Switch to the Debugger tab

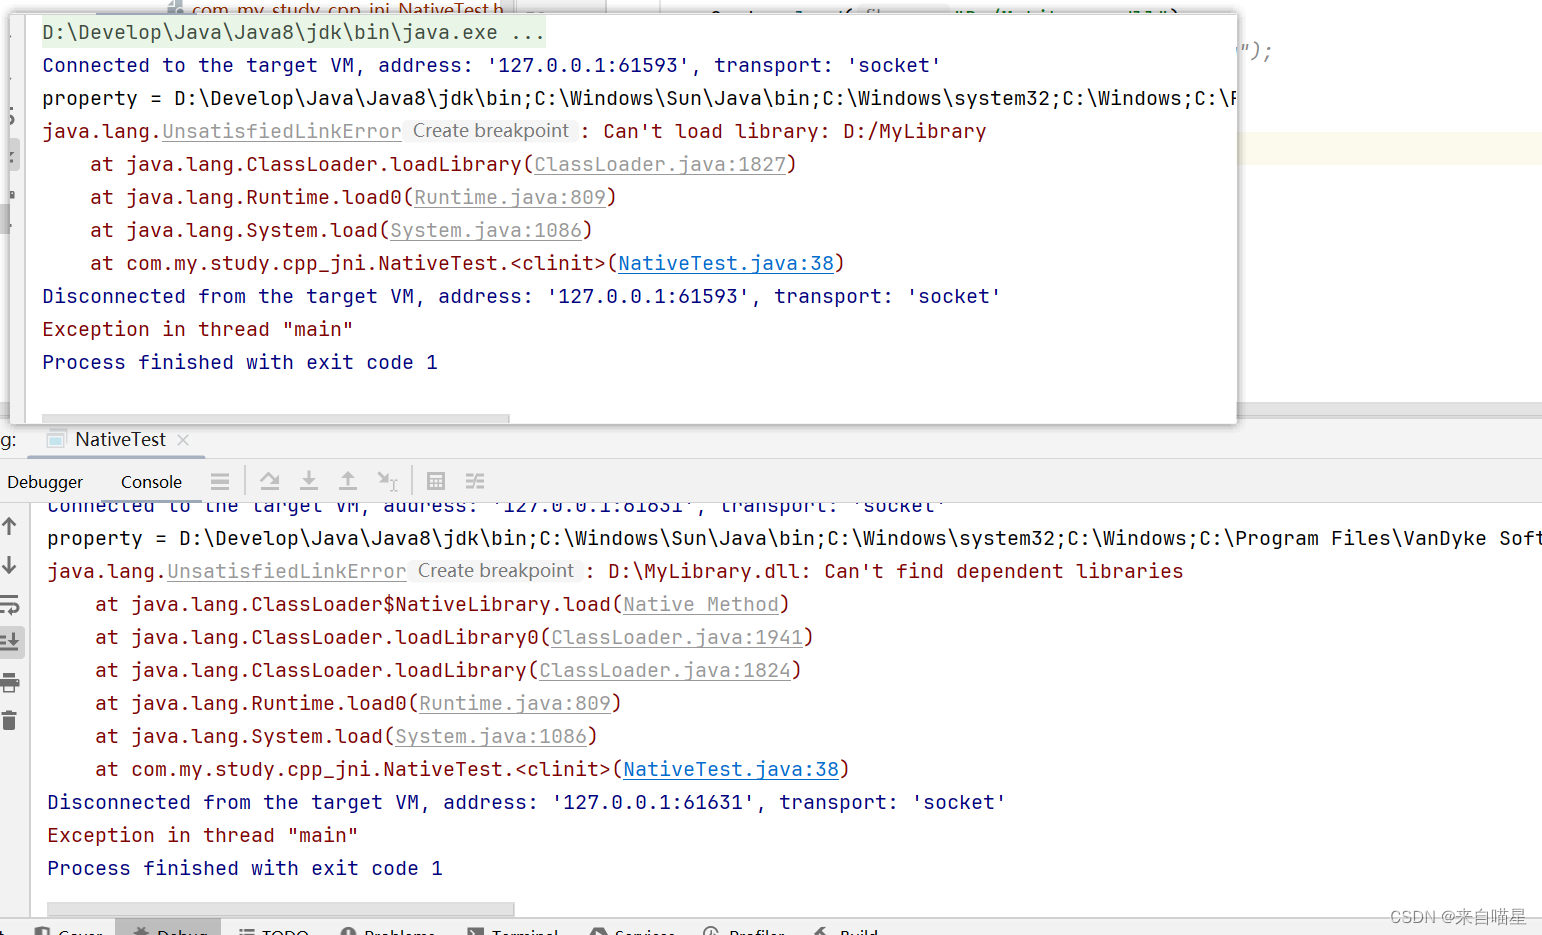tap(45, 482)
